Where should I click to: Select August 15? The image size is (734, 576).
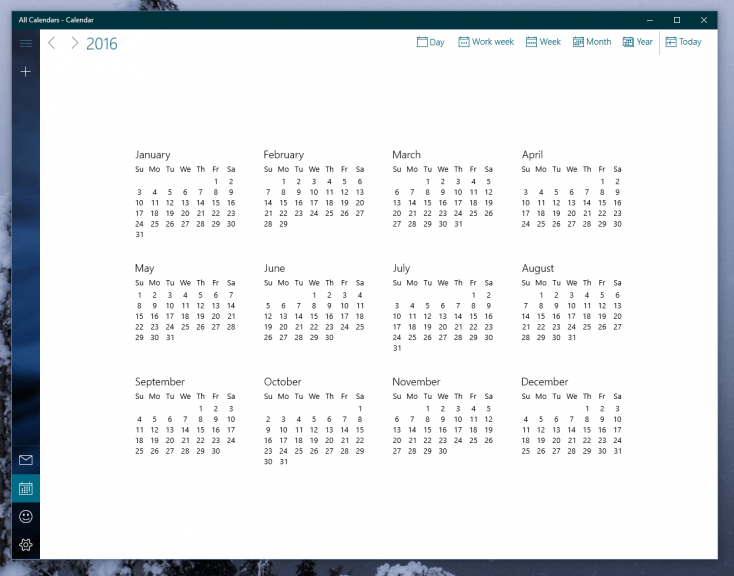[x=541, y=317]
